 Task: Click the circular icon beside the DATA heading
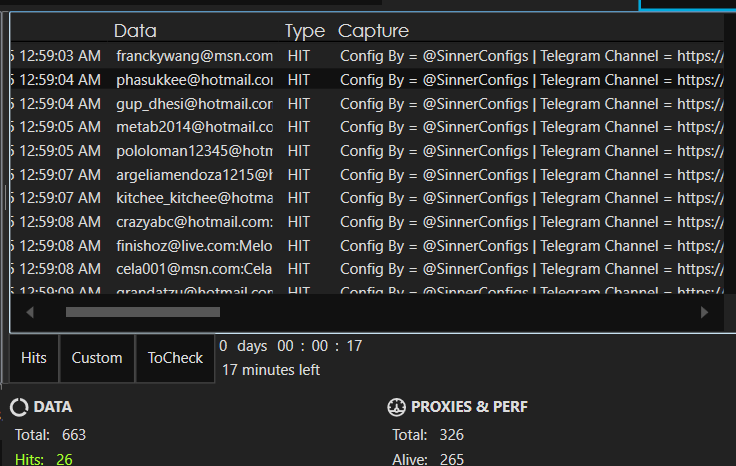pos(19,407)
